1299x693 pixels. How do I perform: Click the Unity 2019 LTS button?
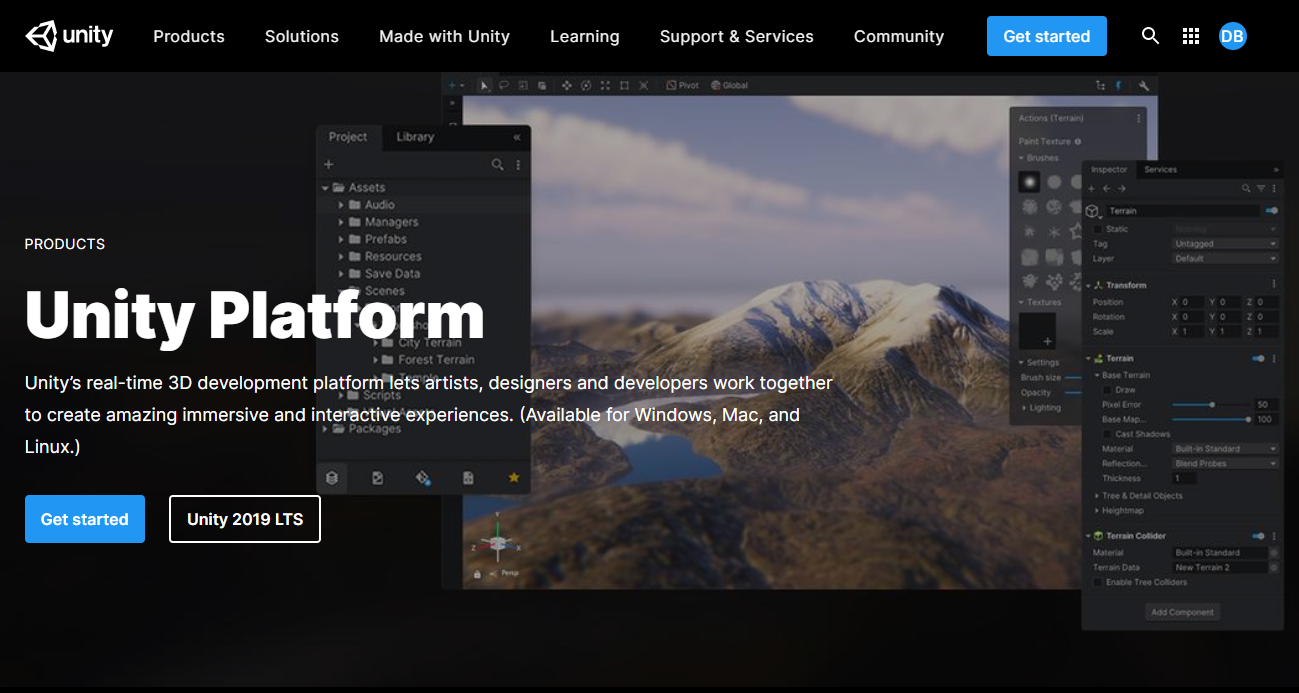(x=245, y=519)
